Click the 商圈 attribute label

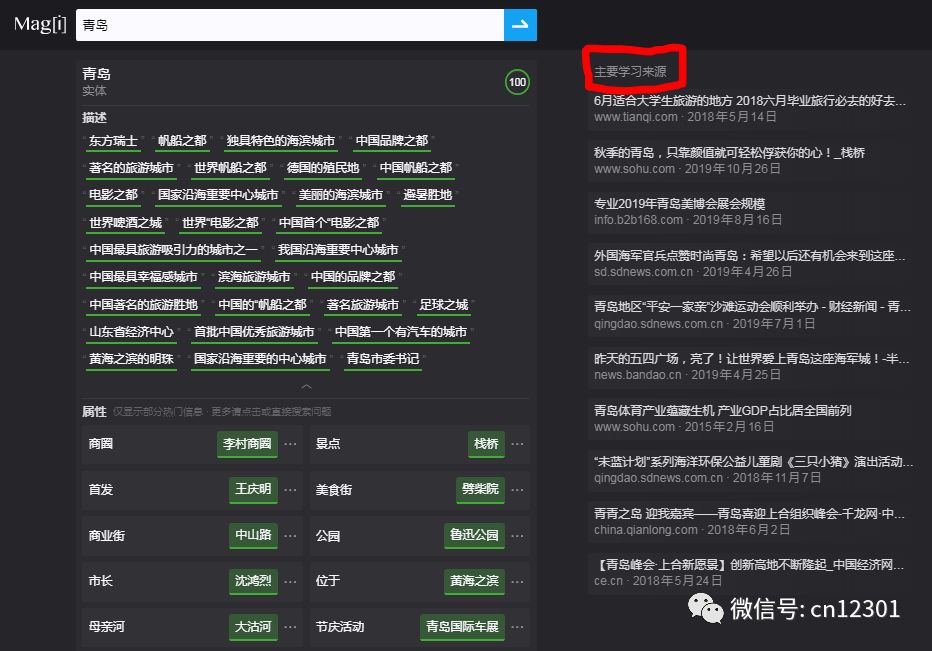pyautogui.click(x=100, y=444)
